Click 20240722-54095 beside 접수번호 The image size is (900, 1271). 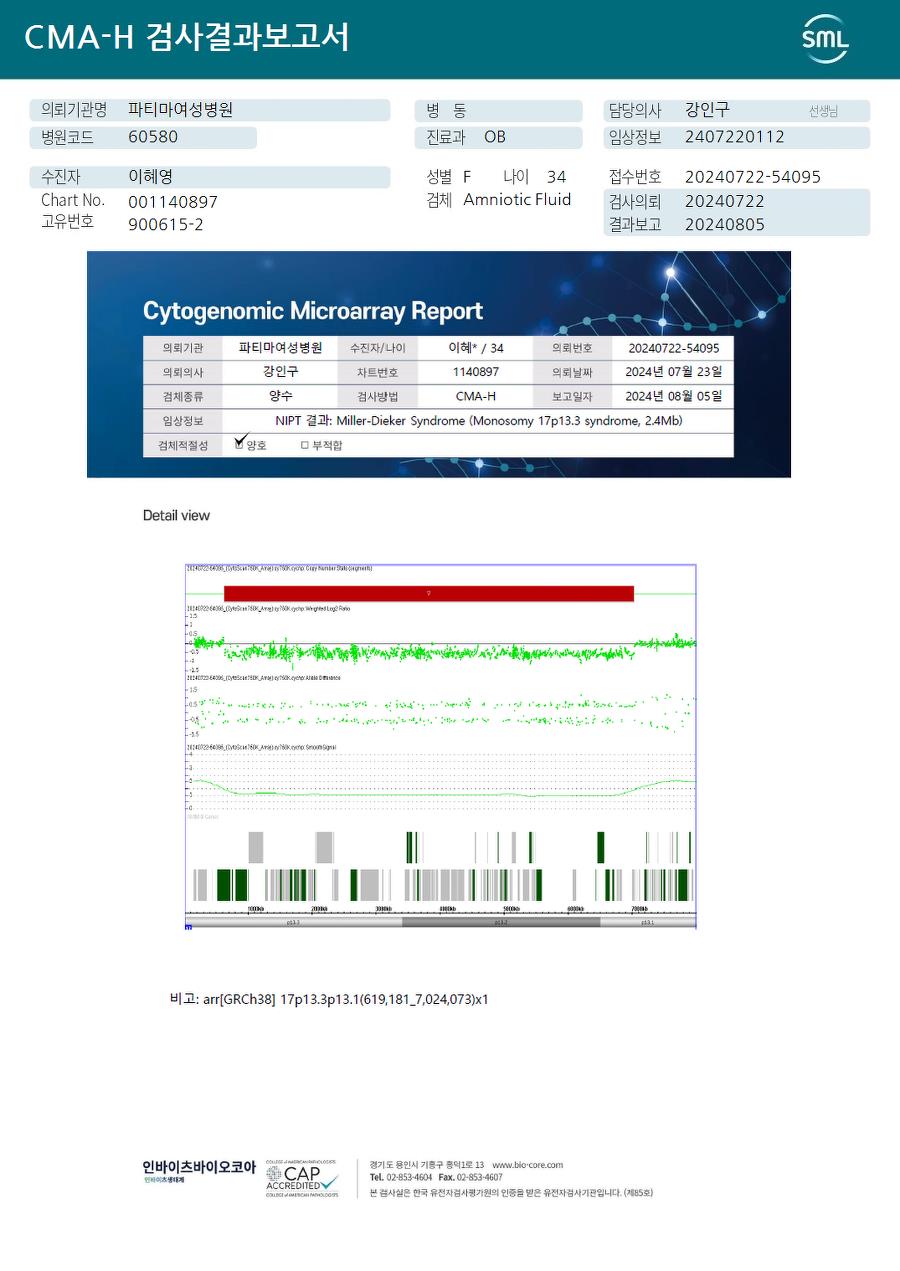tap(753, 177)
